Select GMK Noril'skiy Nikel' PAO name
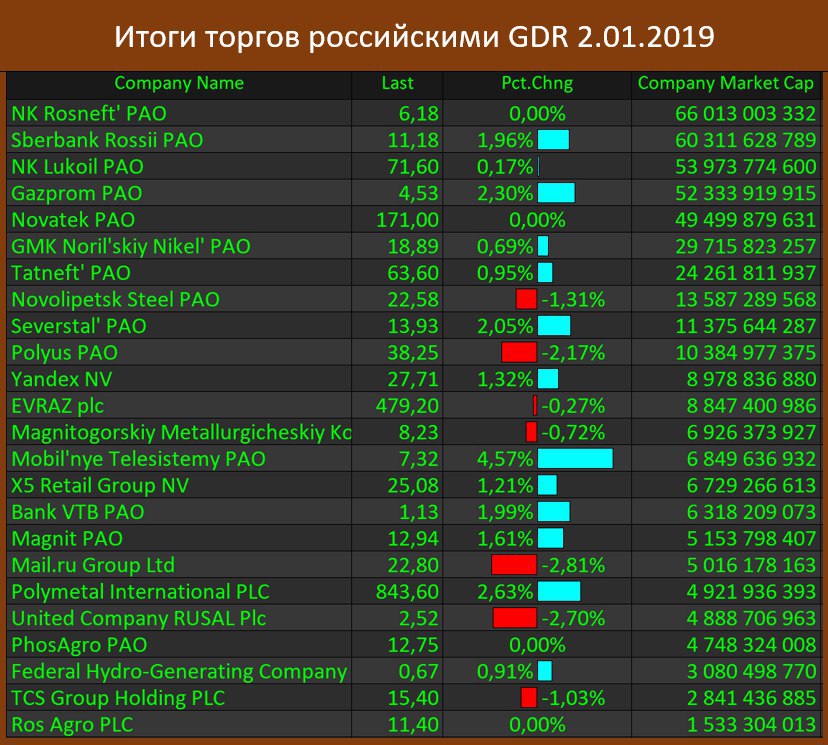Screen dimensions: 828x745 pyautogui.click(x=131, y=247)
